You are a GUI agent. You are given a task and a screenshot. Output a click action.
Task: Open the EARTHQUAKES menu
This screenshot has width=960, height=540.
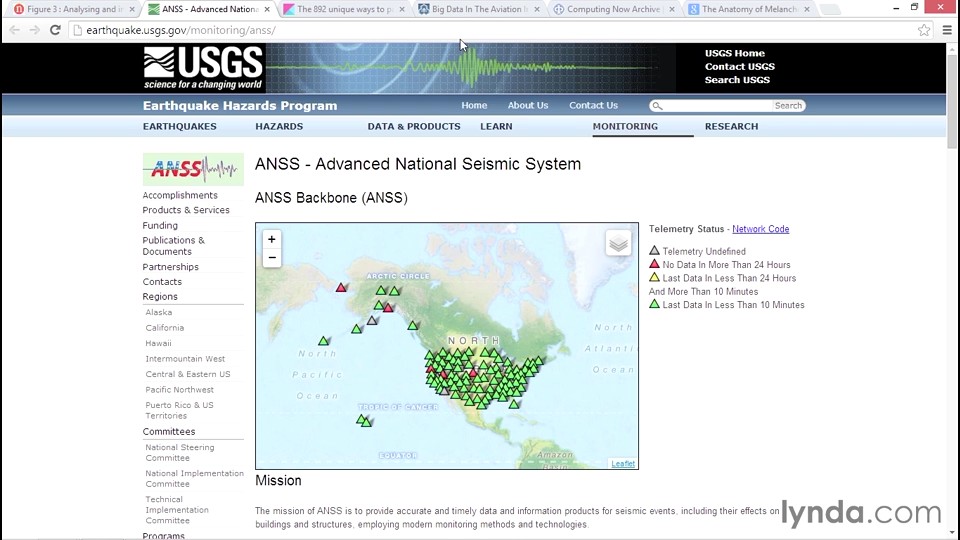tap(179, 126)
